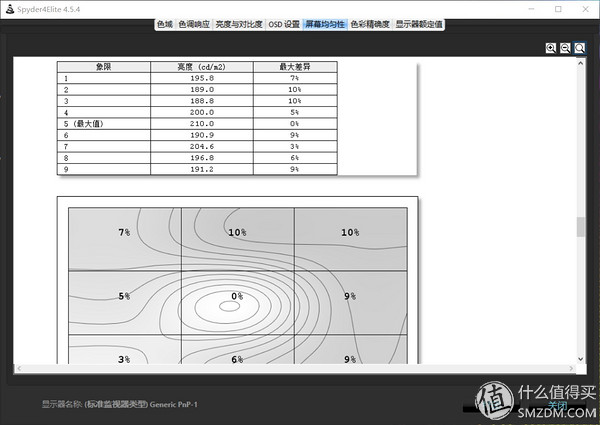
Task: Click the 0% label in the chart center
Action: click(237, 296)
